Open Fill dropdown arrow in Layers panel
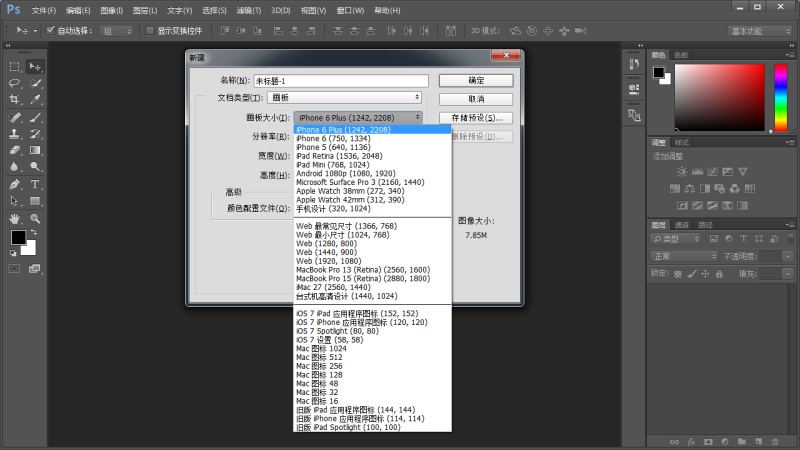 pos(788,274)
